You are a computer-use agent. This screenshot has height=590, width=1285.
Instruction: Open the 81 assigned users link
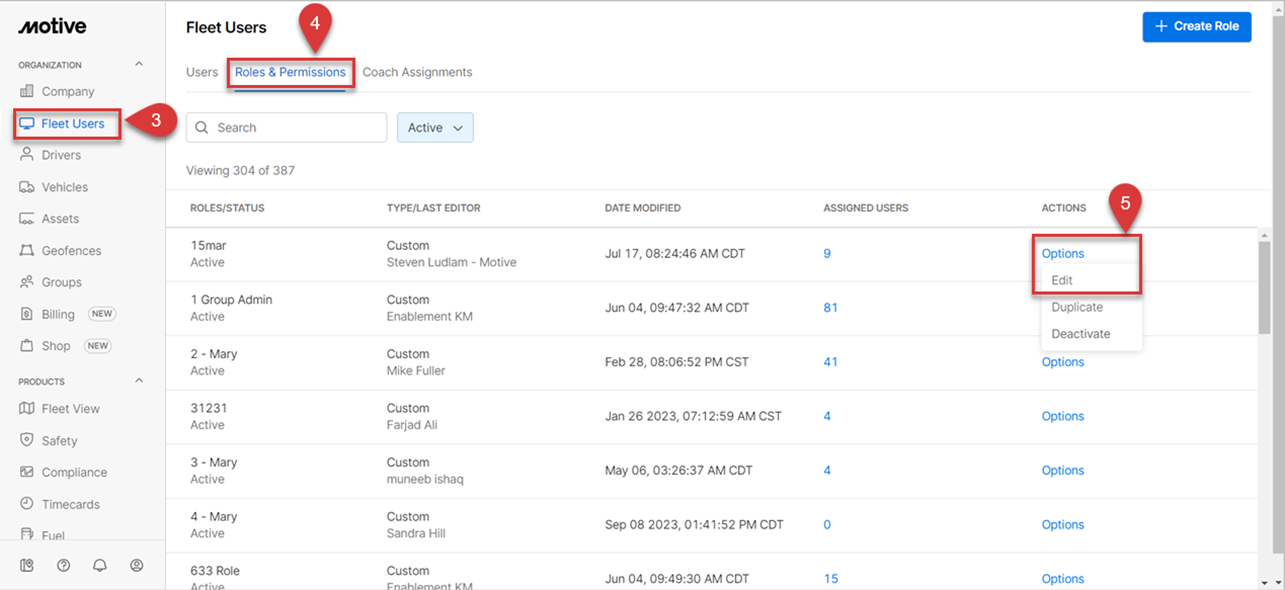coord(830,308)
